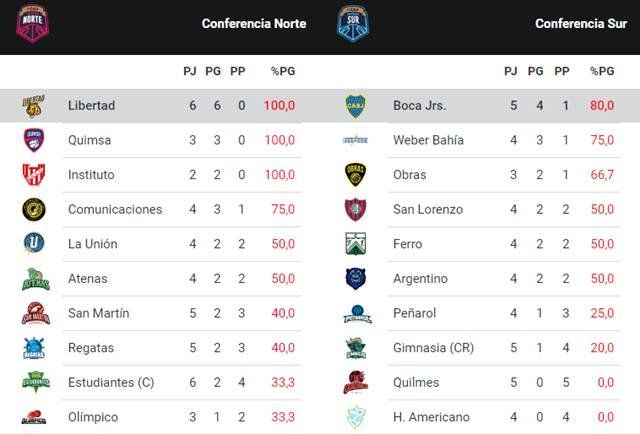Click the Boca Jrs. team crest
Viewport: 640px width, 434px height.
tap(355, 105)
